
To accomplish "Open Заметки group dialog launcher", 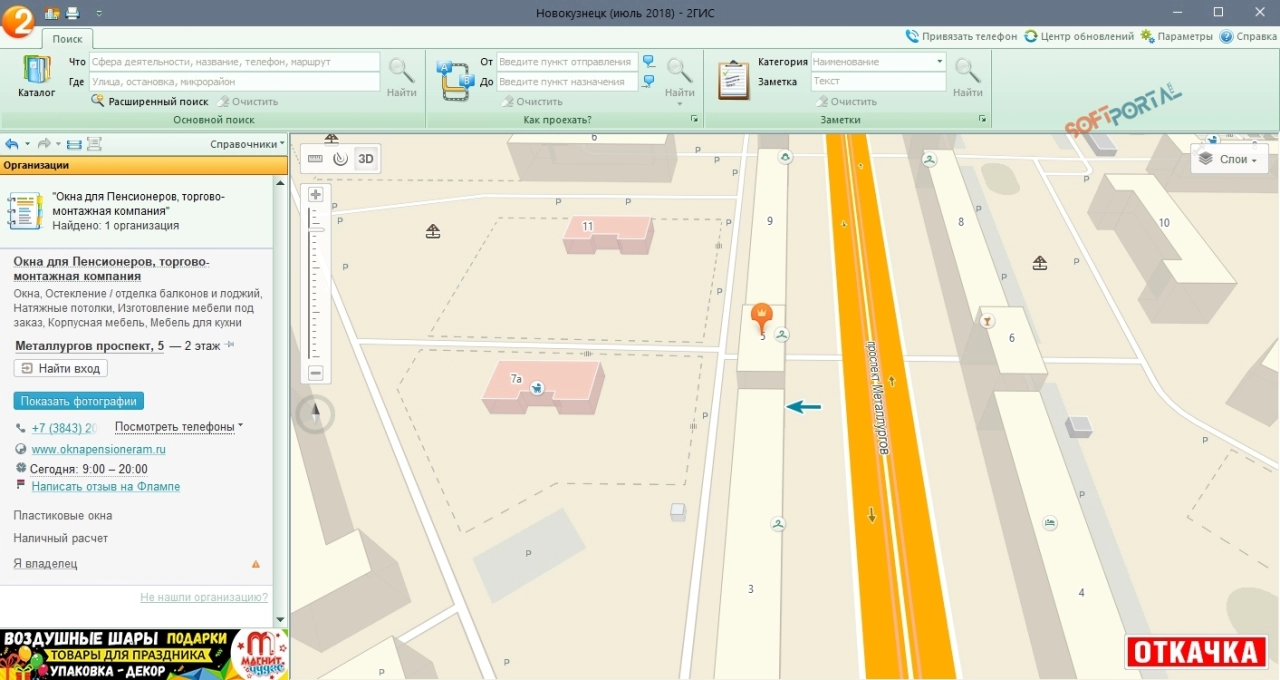I will (x=983, y=120).
